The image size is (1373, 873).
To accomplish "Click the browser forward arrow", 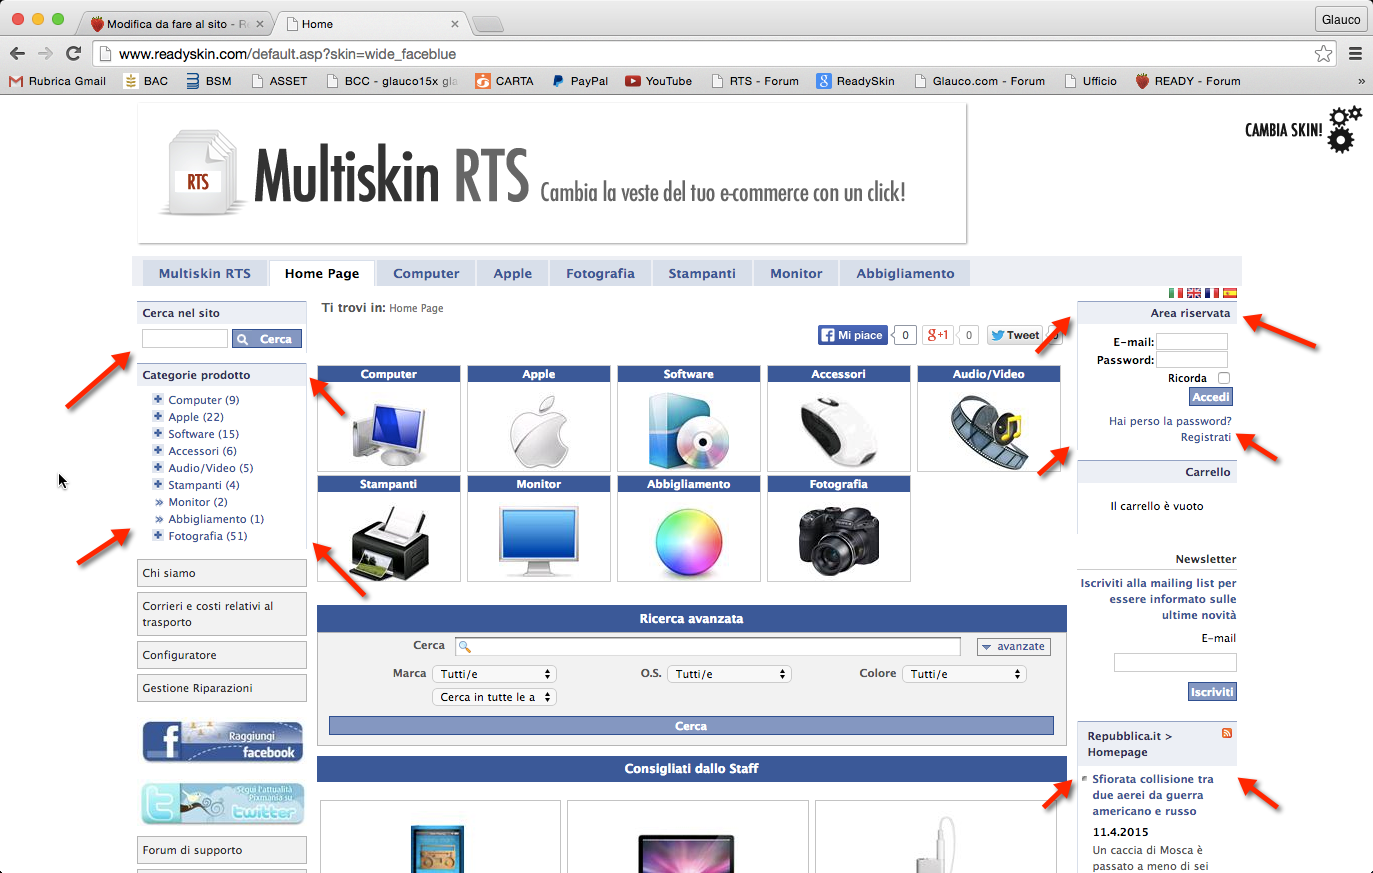I will tap(45, 54).
